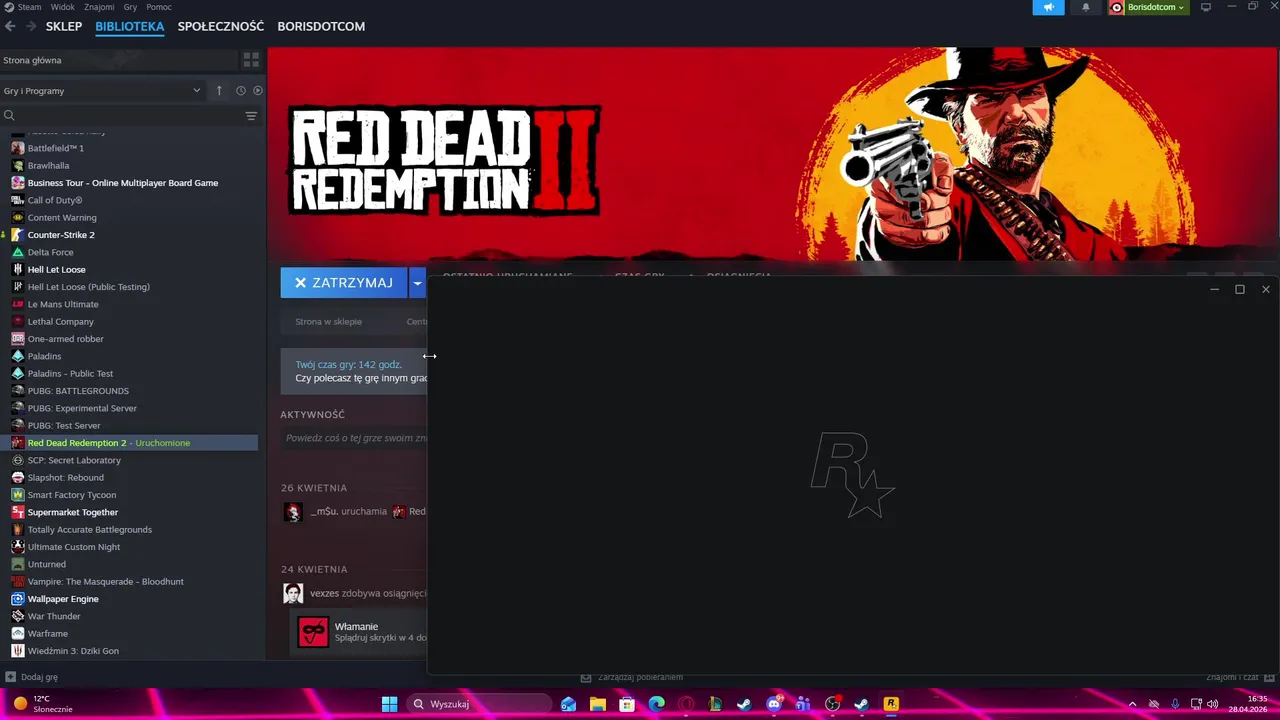Click the ZATRZYMAJ stop button
The height and width of the screenshot is (720, 1280).
(x=344, y=283)
